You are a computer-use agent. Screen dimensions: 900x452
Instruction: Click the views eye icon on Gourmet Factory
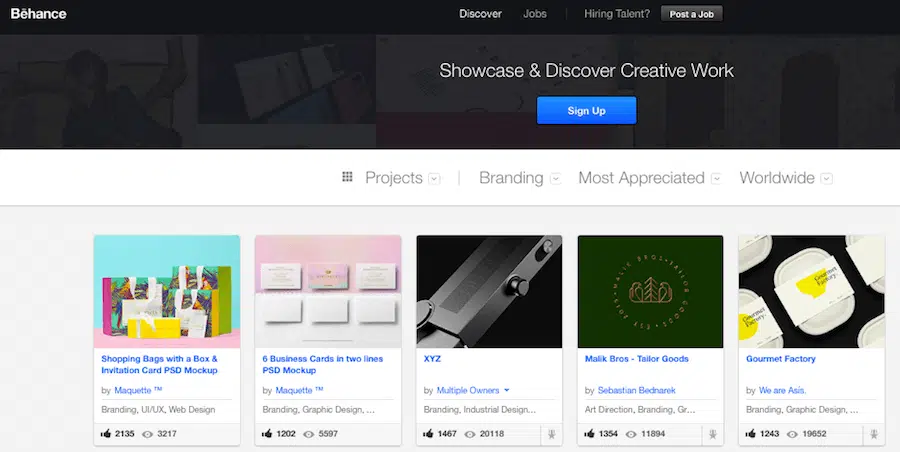(x=794, y=434)
